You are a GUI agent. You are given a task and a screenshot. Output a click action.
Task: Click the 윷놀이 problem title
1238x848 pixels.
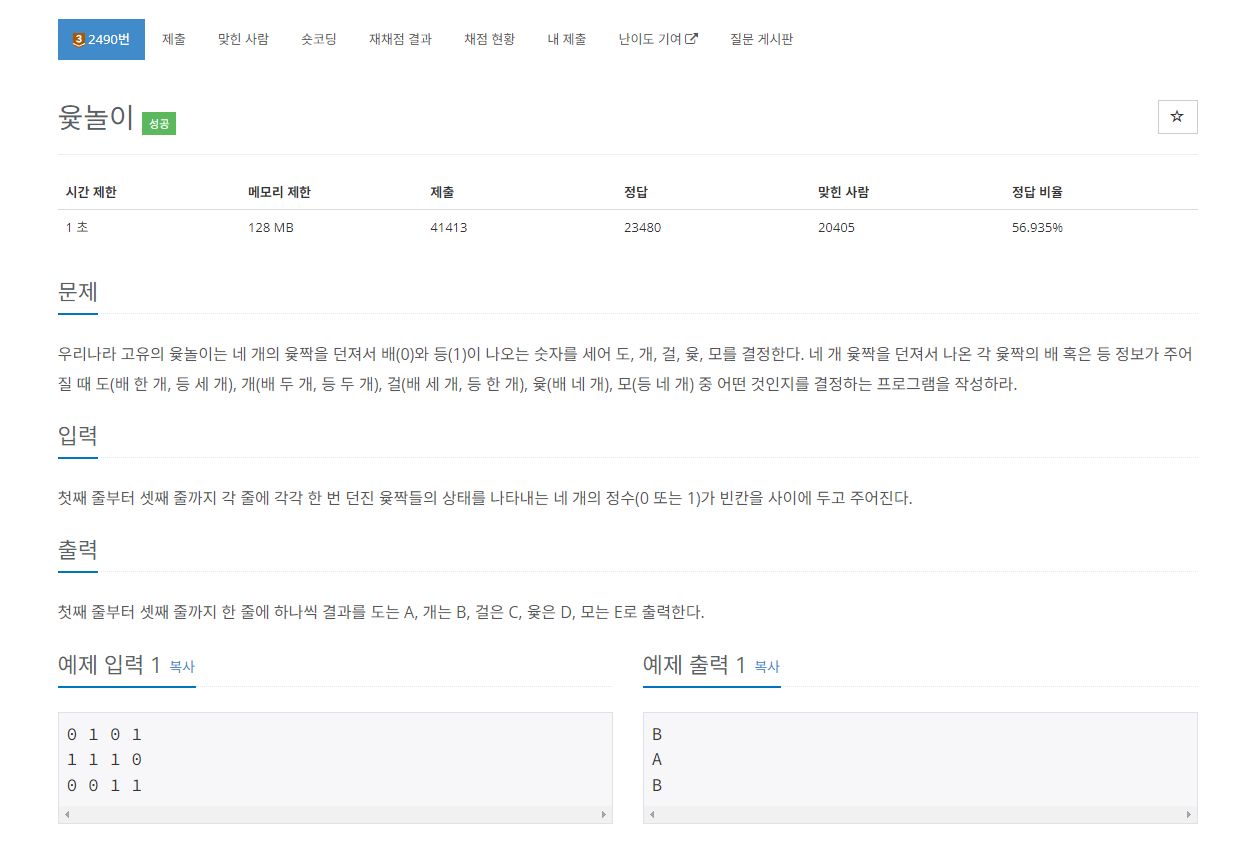(96, 118)
